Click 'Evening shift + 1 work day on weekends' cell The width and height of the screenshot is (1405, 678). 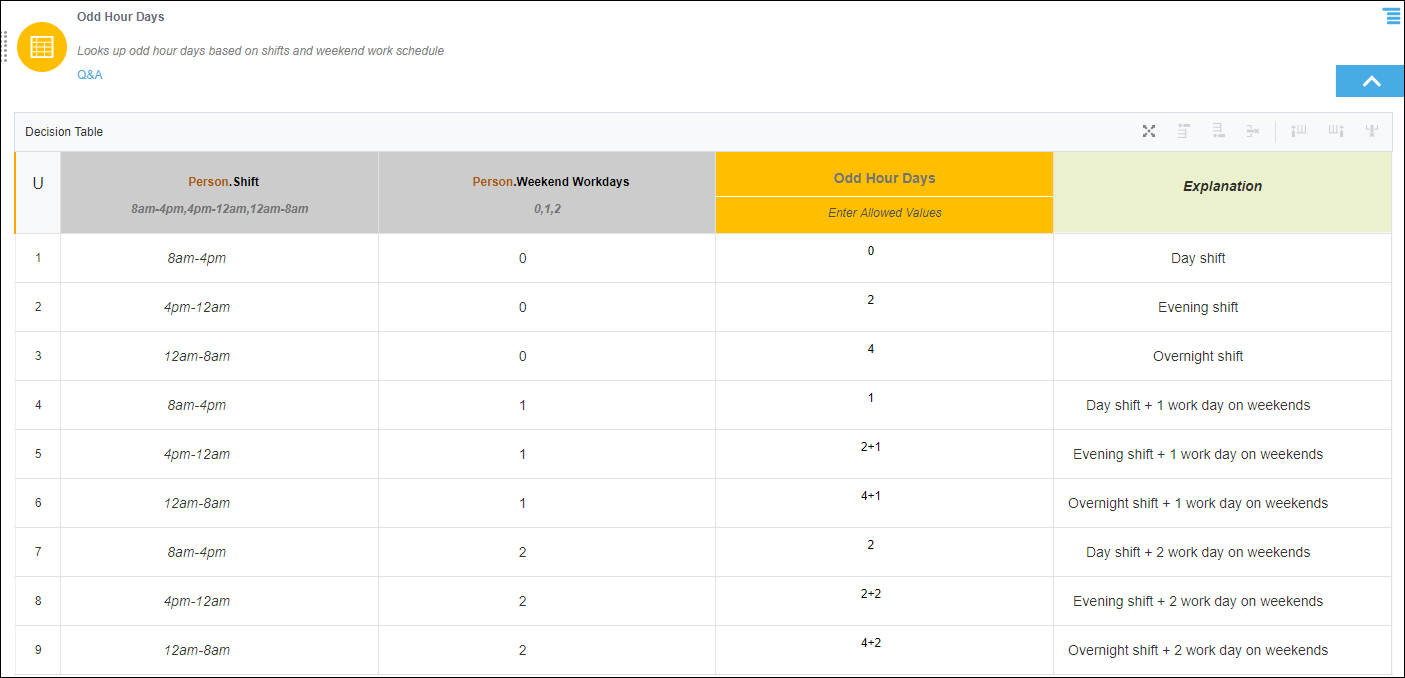(x=1222, y=454)
